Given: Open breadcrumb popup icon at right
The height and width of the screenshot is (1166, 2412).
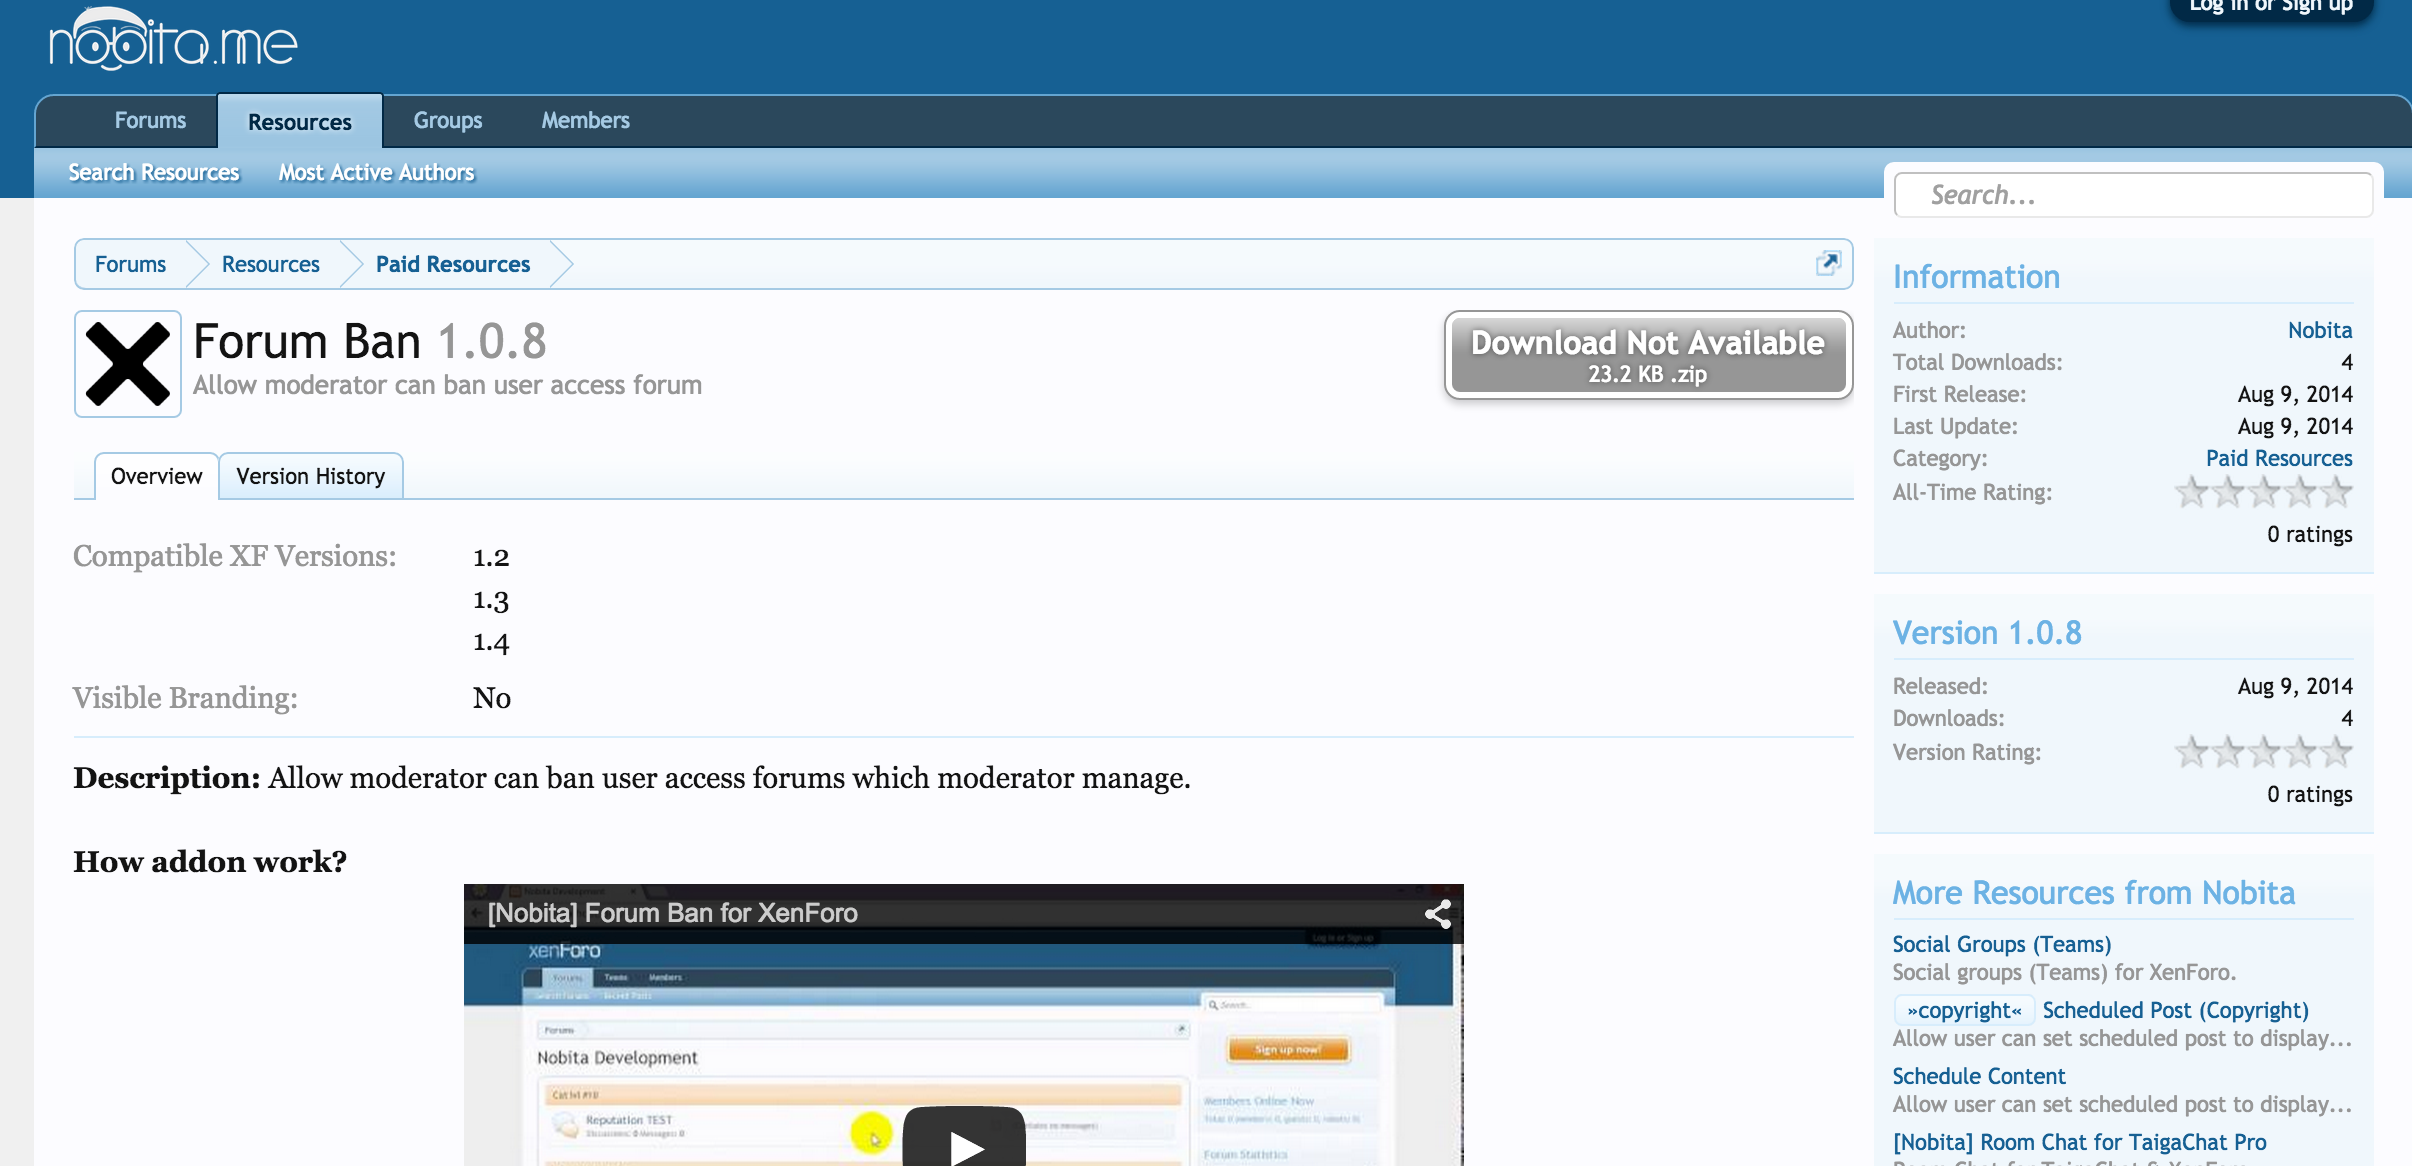Looking at the screenshot, I should tap(1827, 263).
